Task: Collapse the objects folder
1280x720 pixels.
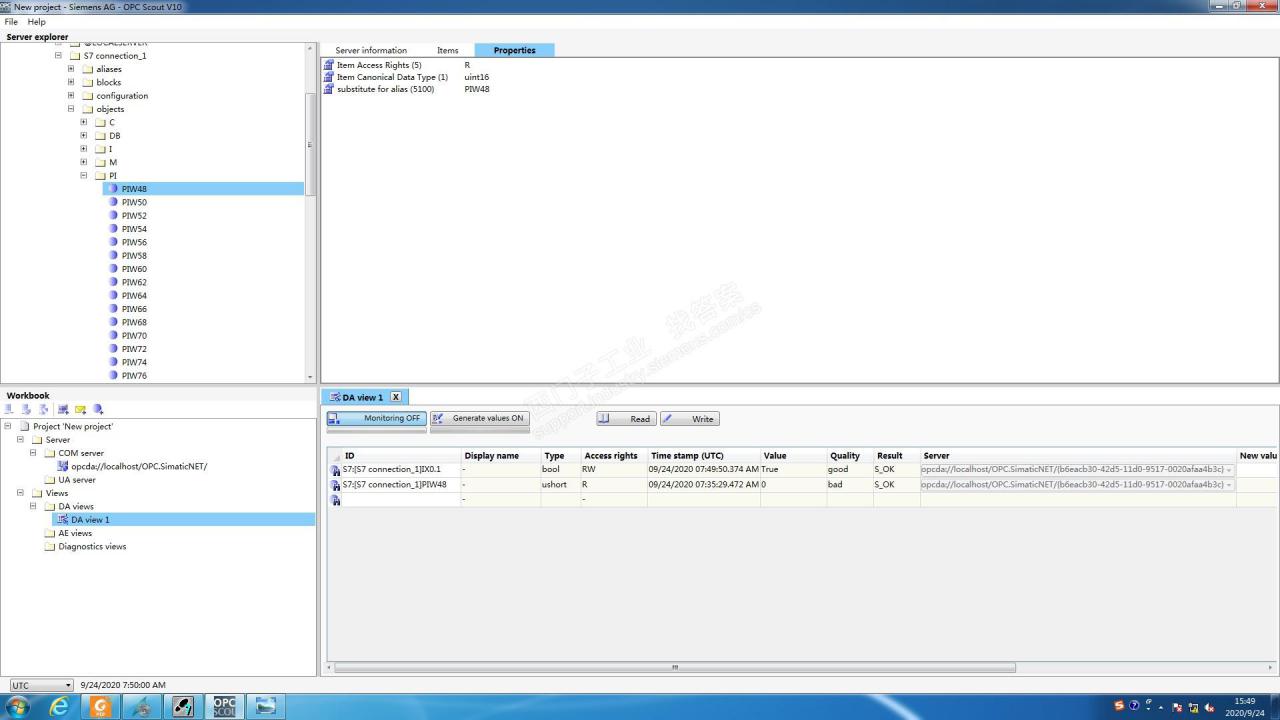Action: pos(71,109)
